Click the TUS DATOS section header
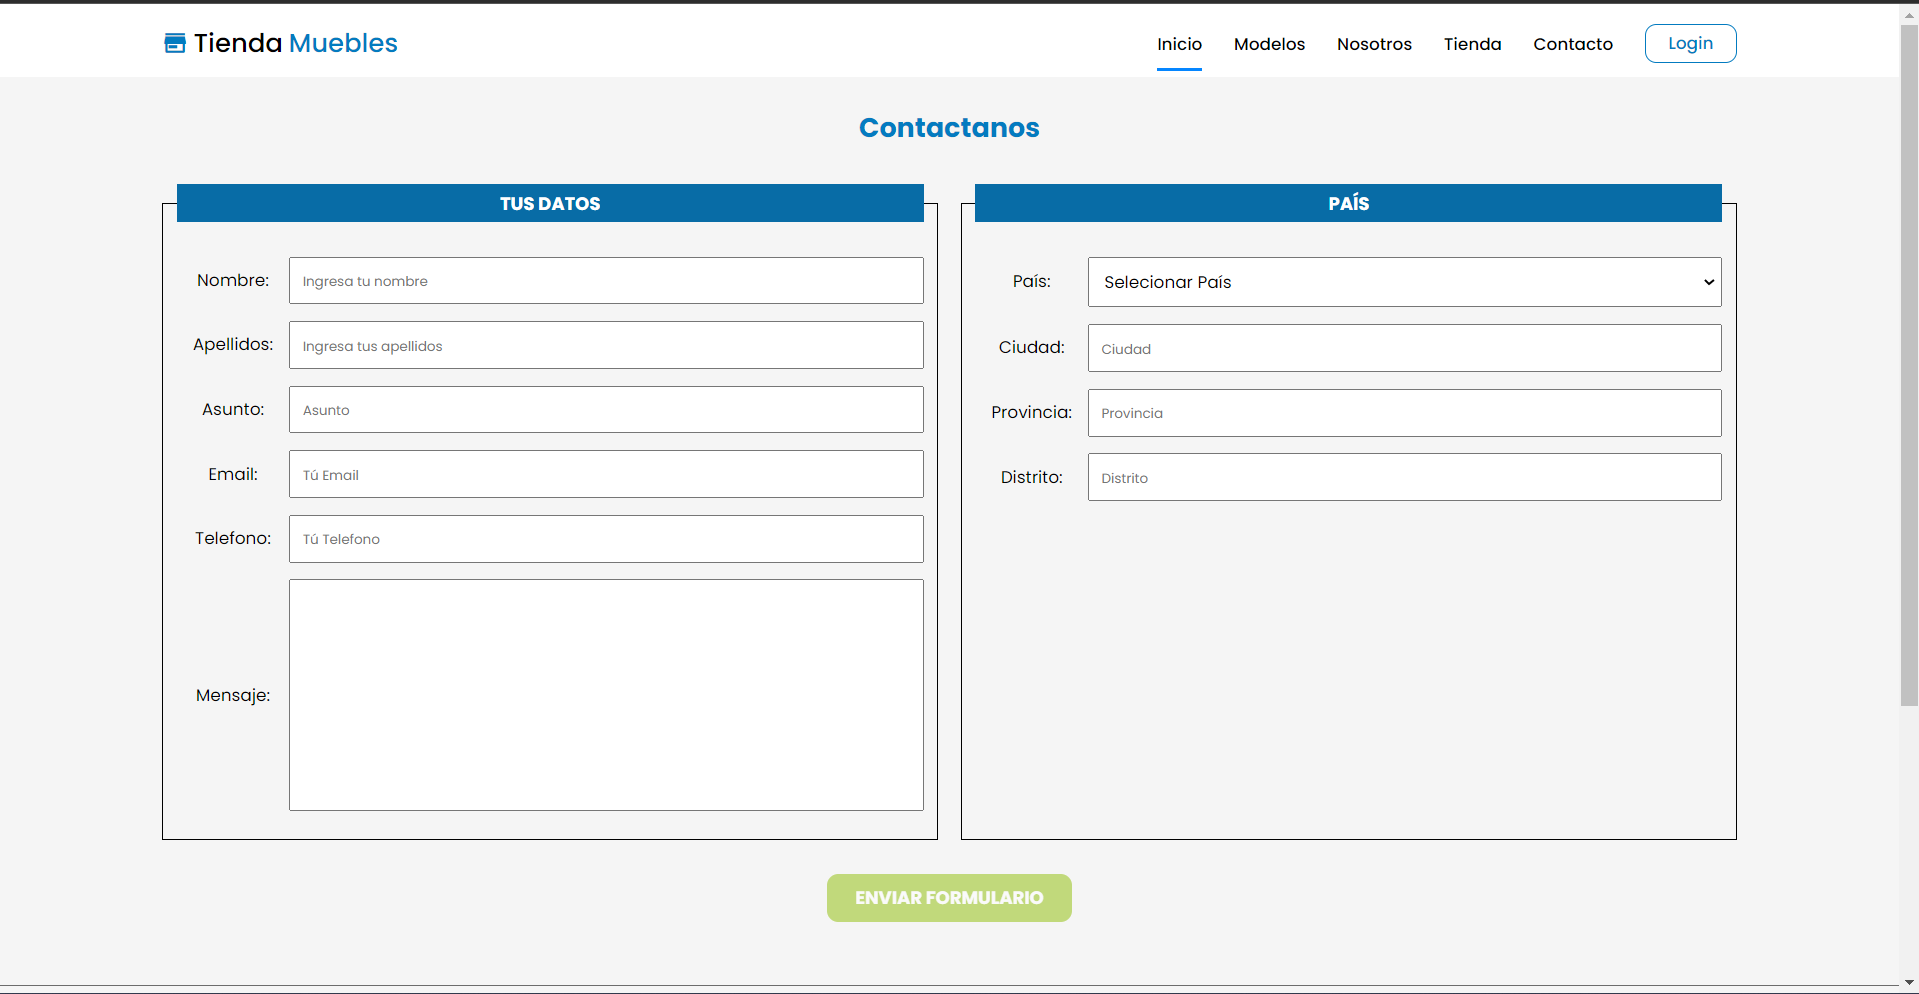 pos(550,203)
